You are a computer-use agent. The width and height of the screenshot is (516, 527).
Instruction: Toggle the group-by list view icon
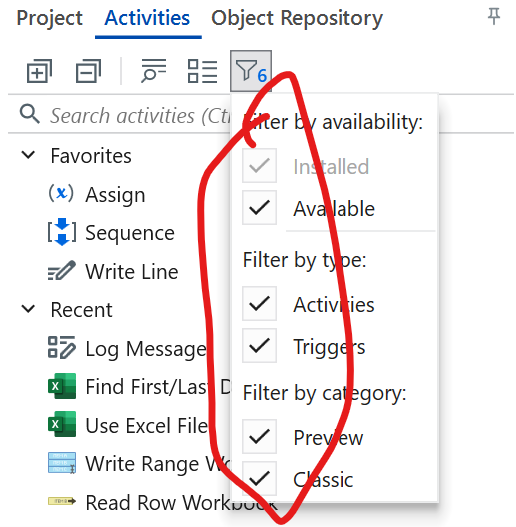pyautogui.click(x=202, y=71)
